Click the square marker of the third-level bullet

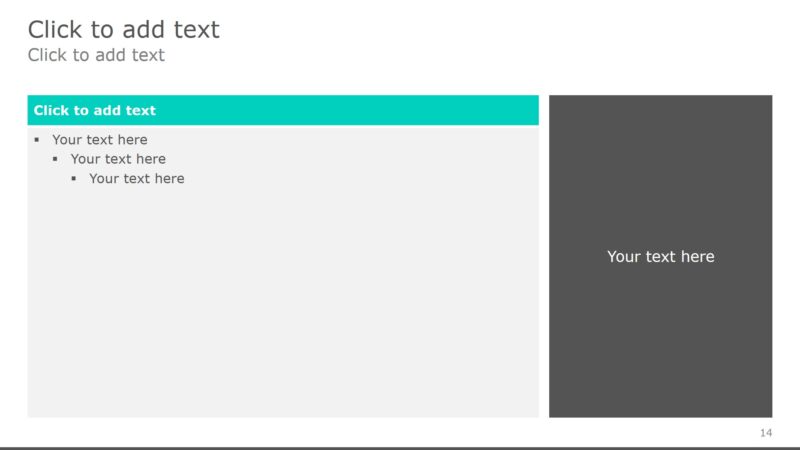click(74, 179)
